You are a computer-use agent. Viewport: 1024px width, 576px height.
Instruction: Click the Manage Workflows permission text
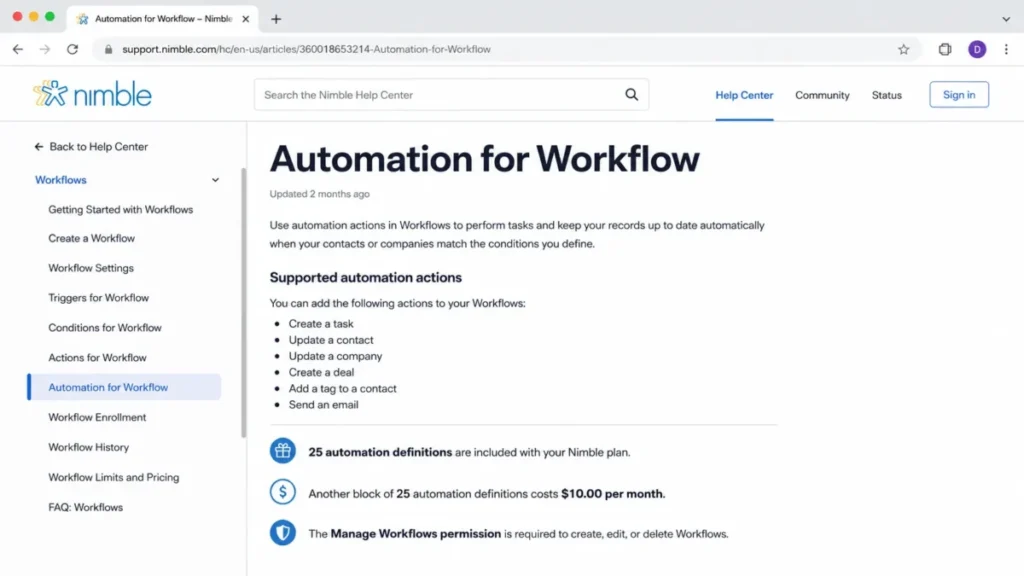pos(415,534)
